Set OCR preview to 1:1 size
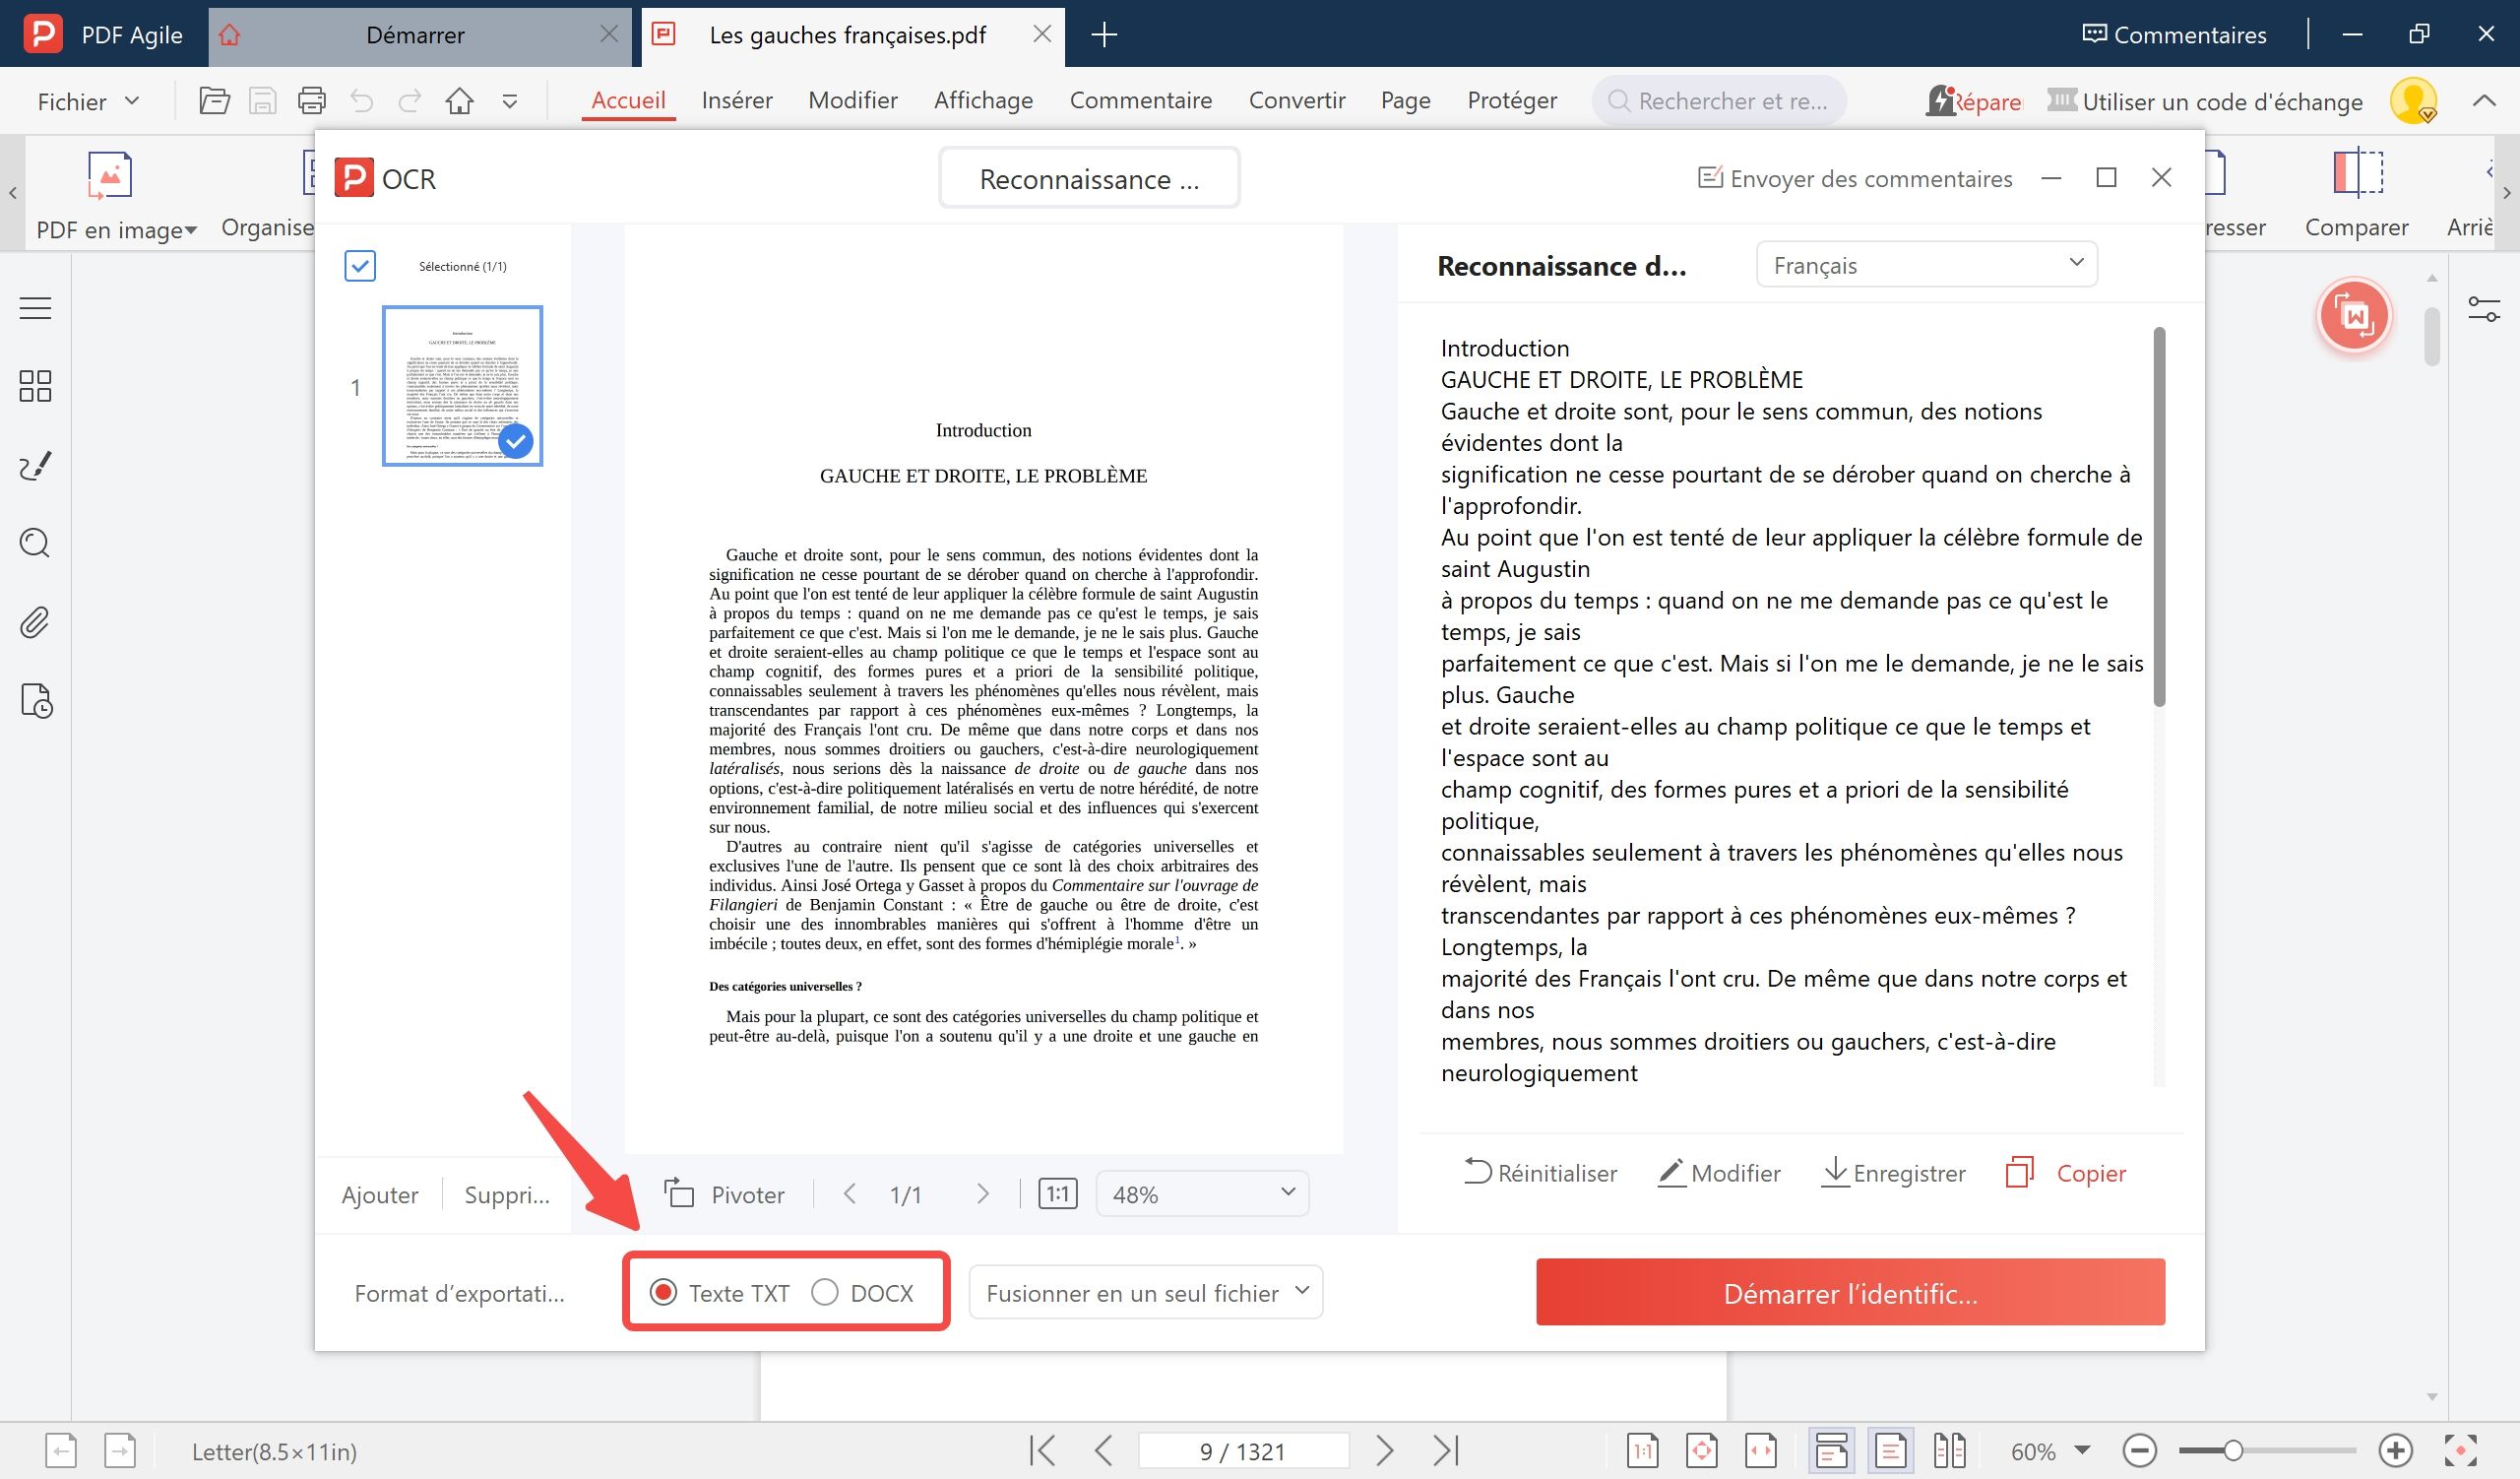The width and height of the screenshot is (2520, 1479). click(1058, 1194)
